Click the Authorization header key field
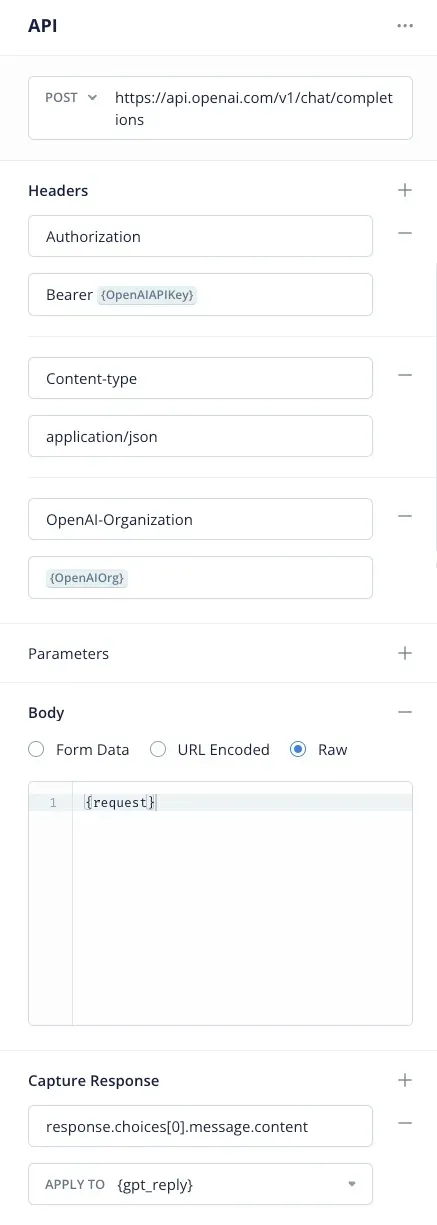The image size is (437, 1225). tap(200, 237)
